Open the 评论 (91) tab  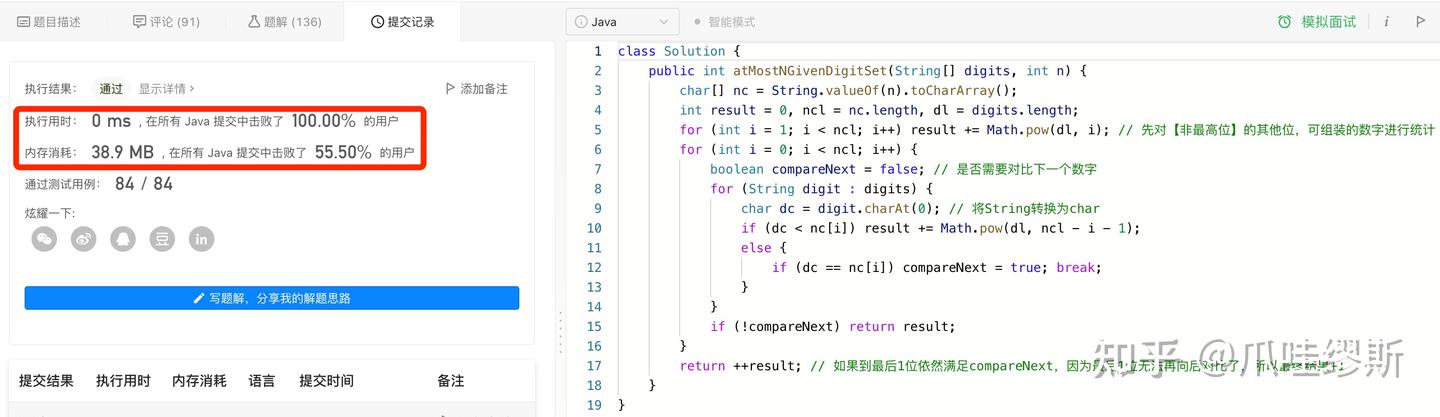166,21
